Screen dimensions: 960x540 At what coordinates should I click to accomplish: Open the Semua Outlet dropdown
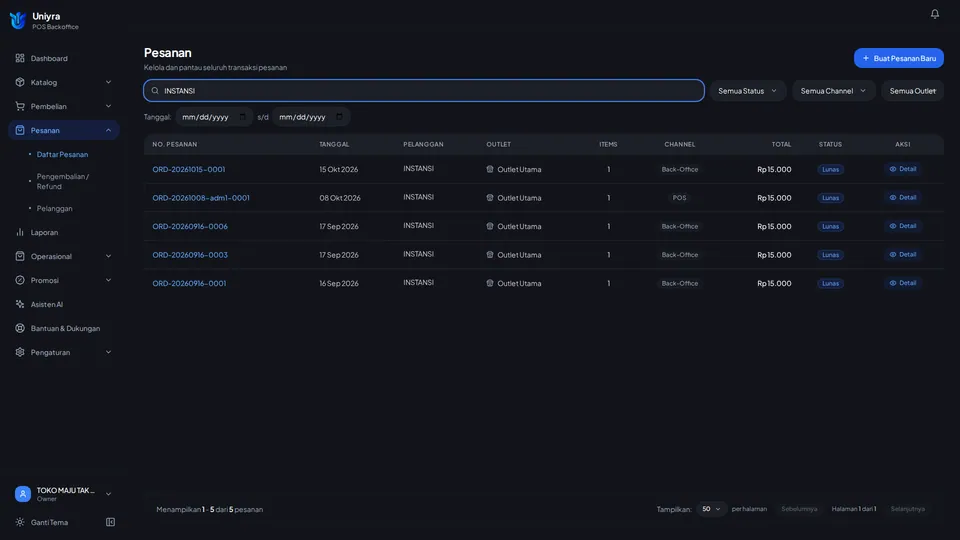[912, 91]
